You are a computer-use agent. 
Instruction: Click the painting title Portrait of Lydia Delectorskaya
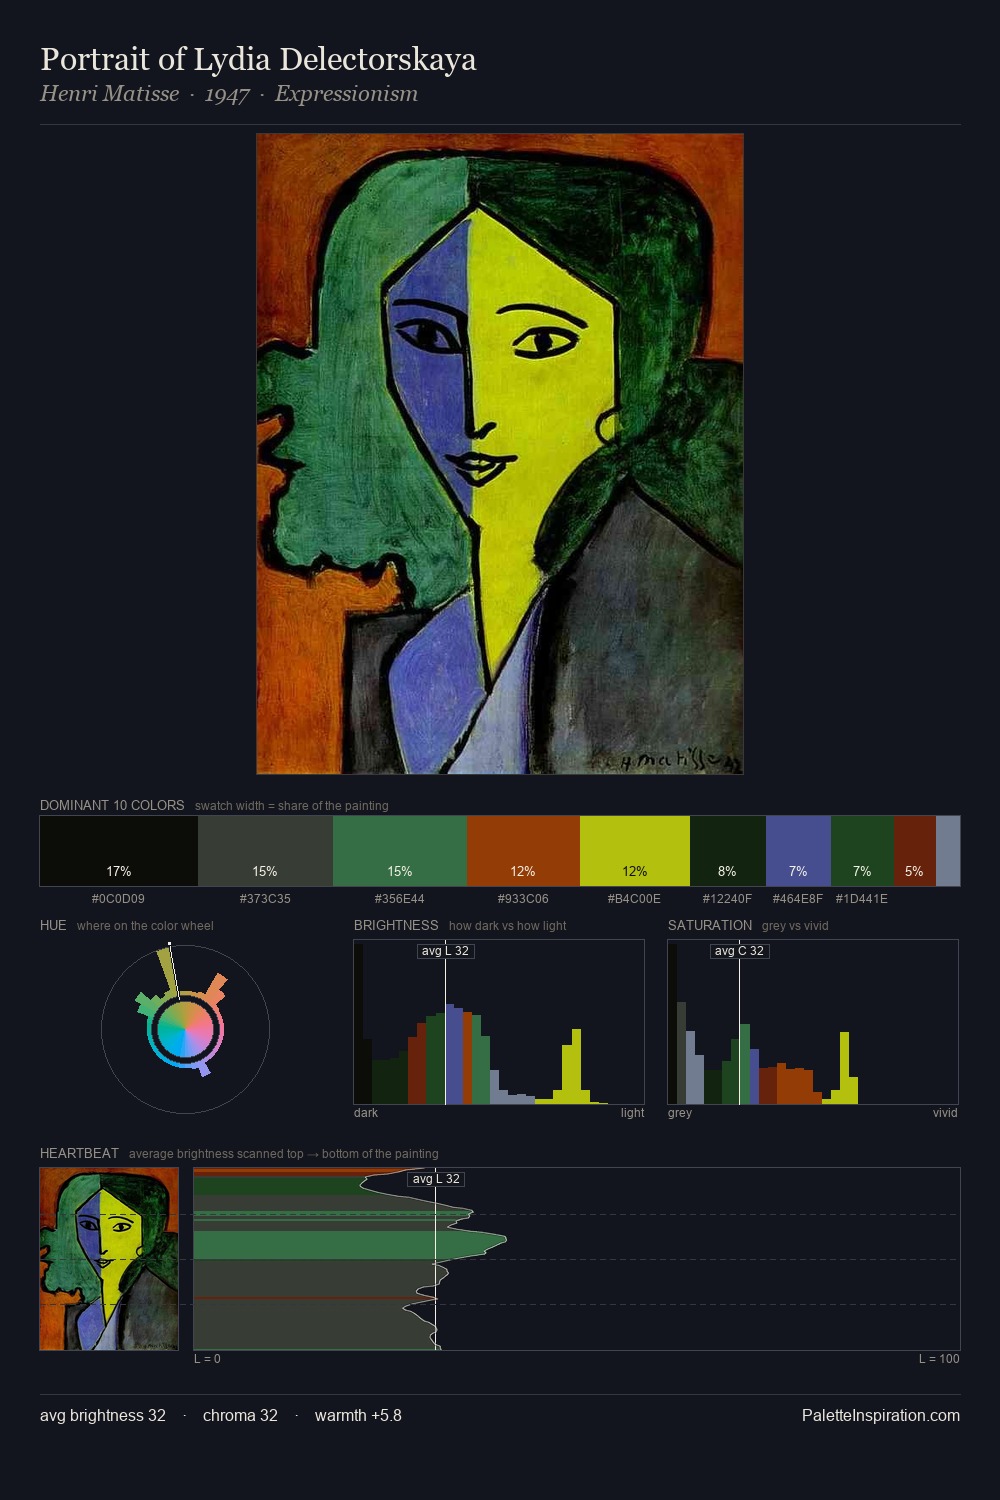[x=258, y=59]
